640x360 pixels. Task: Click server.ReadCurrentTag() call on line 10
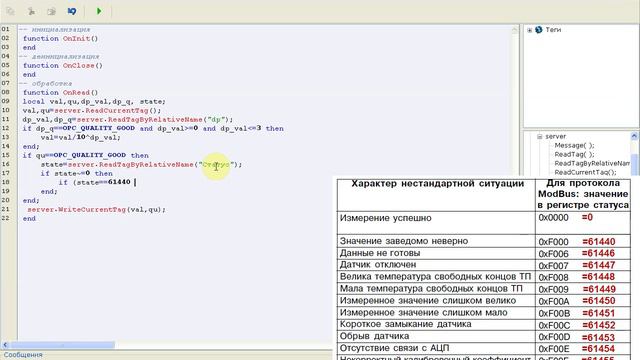tap(108, 110)
